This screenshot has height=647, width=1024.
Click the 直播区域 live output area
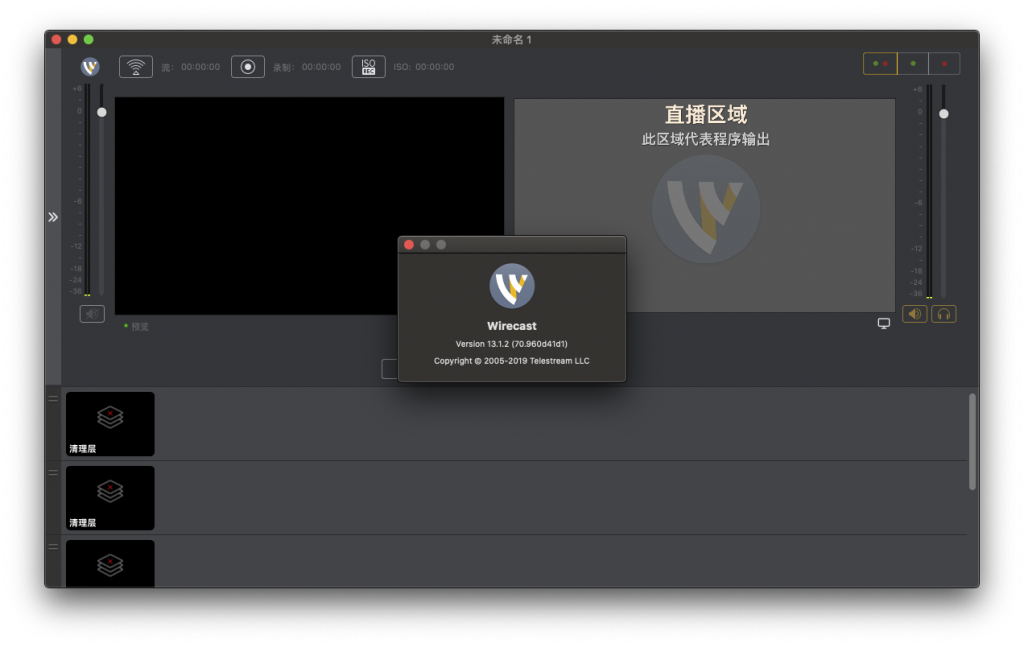click(x=705, y=205)
